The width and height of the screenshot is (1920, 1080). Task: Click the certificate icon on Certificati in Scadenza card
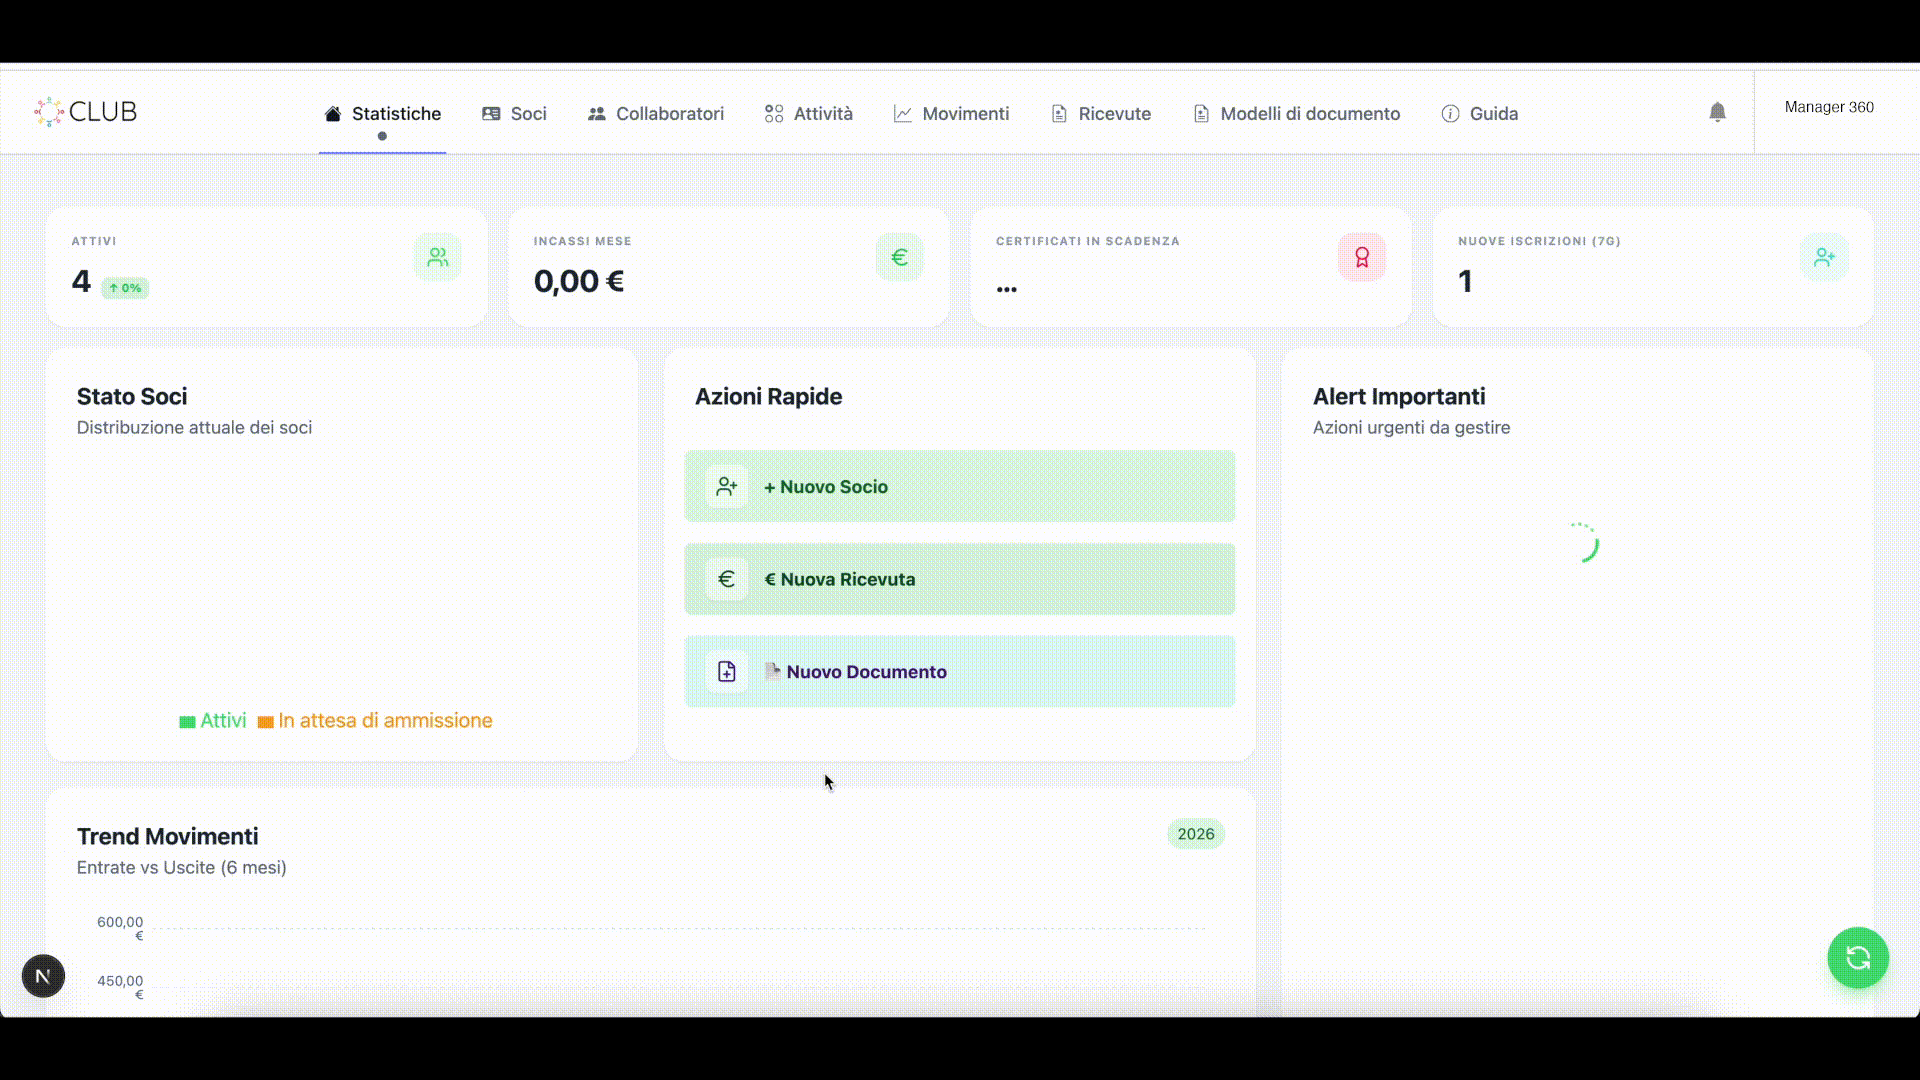pos(1360,257)
